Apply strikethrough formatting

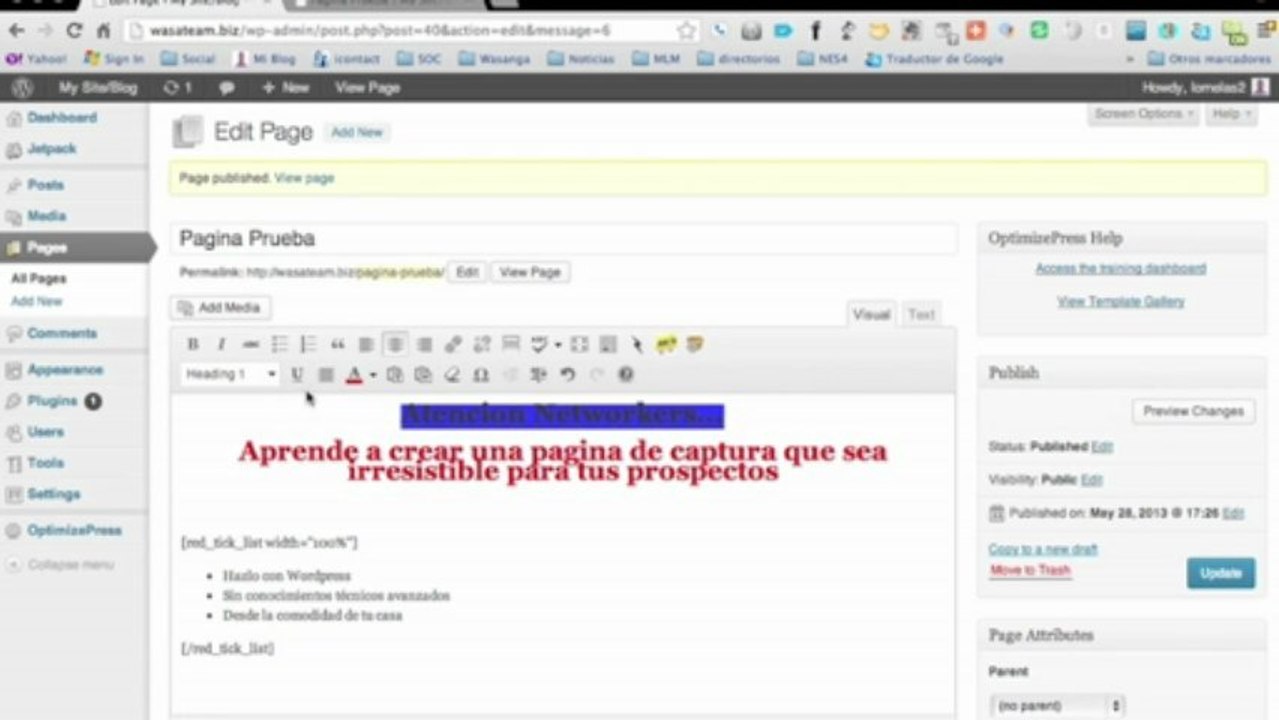(x=251, y=344)
